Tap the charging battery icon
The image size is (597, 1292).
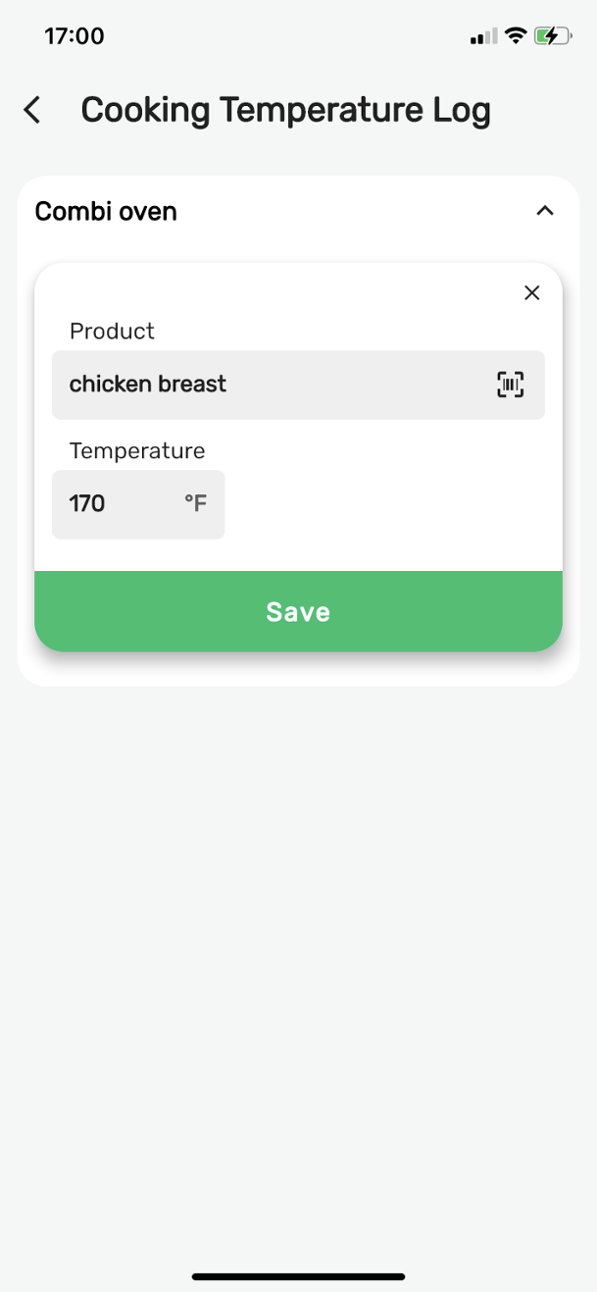tap(550, 34)
